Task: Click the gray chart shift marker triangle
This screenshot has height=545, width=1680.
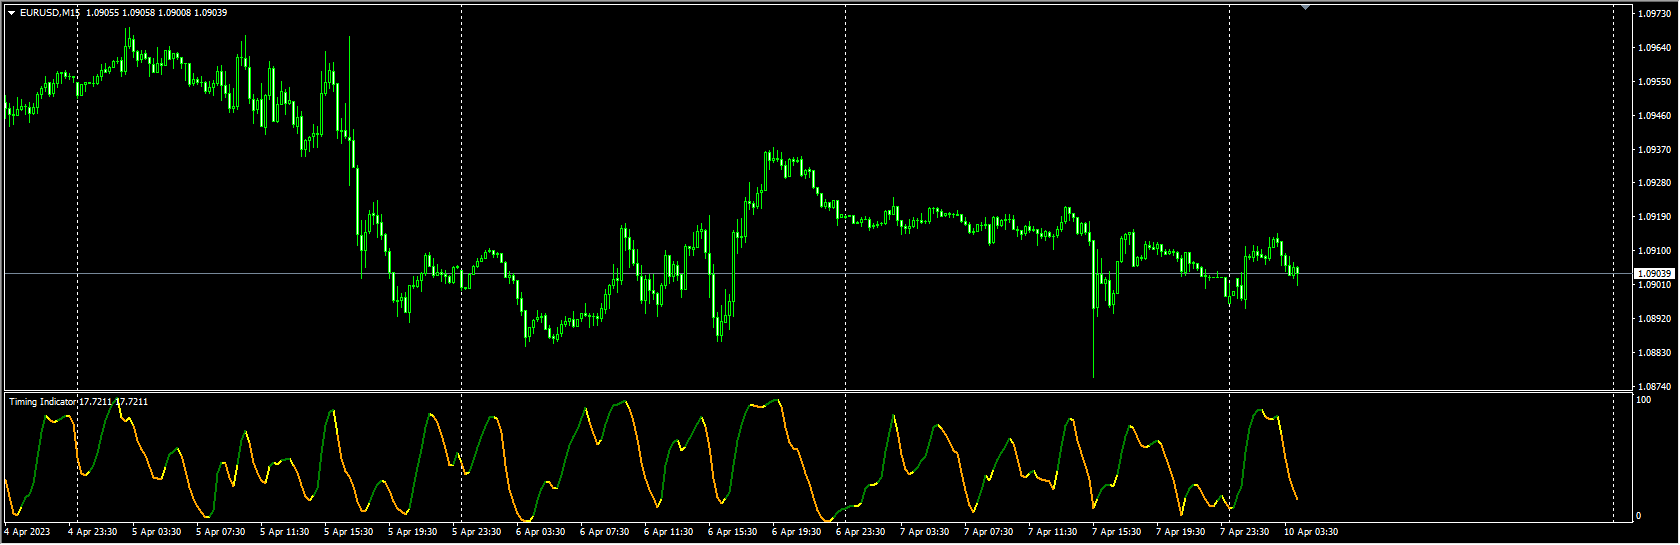Action: 1305,7
